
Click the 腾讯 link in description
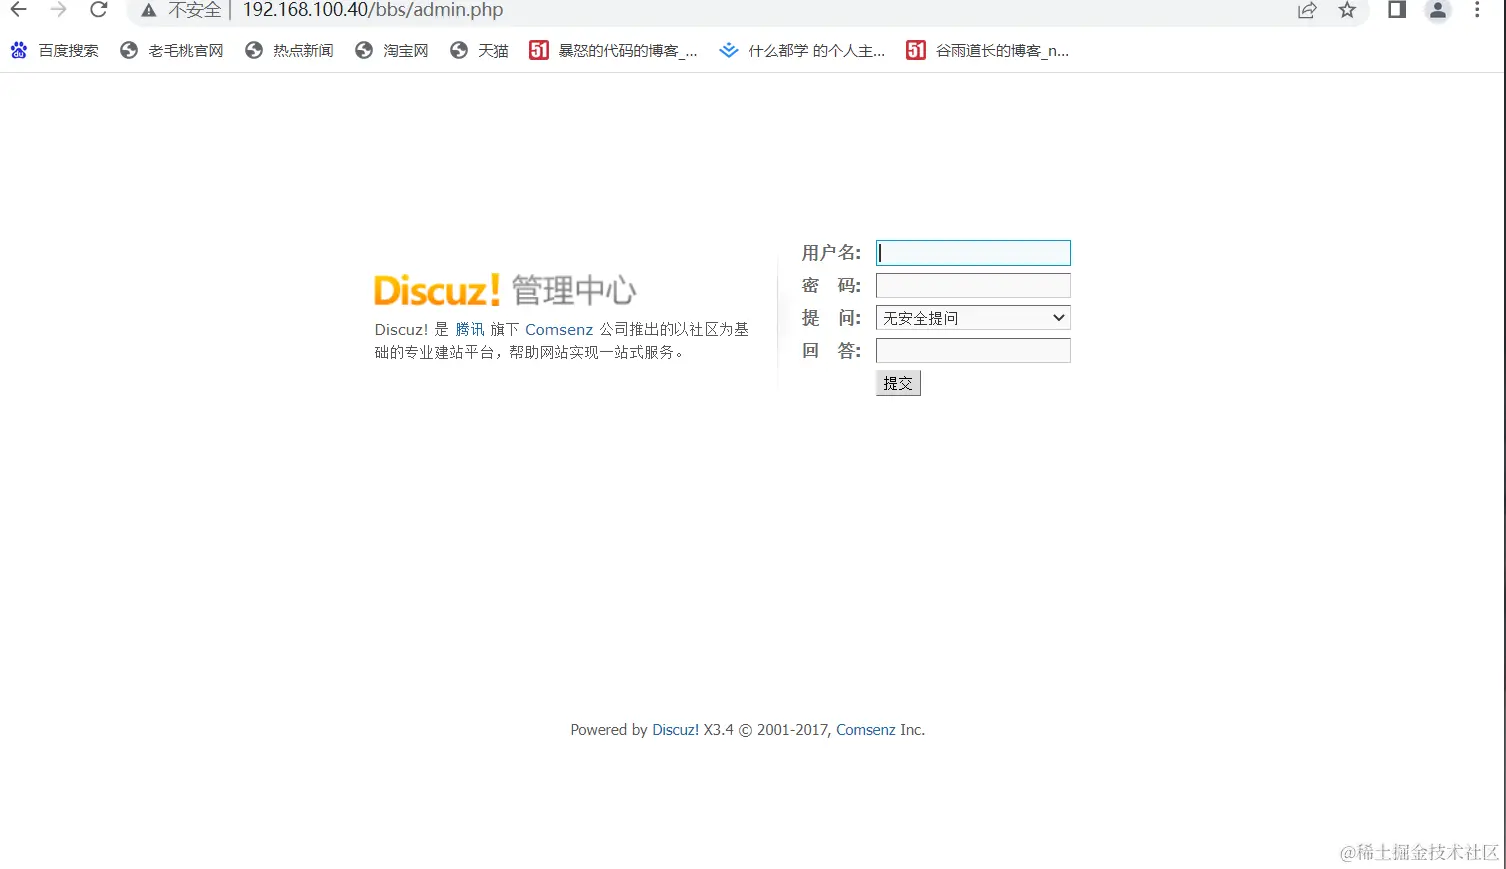(470, 329)
